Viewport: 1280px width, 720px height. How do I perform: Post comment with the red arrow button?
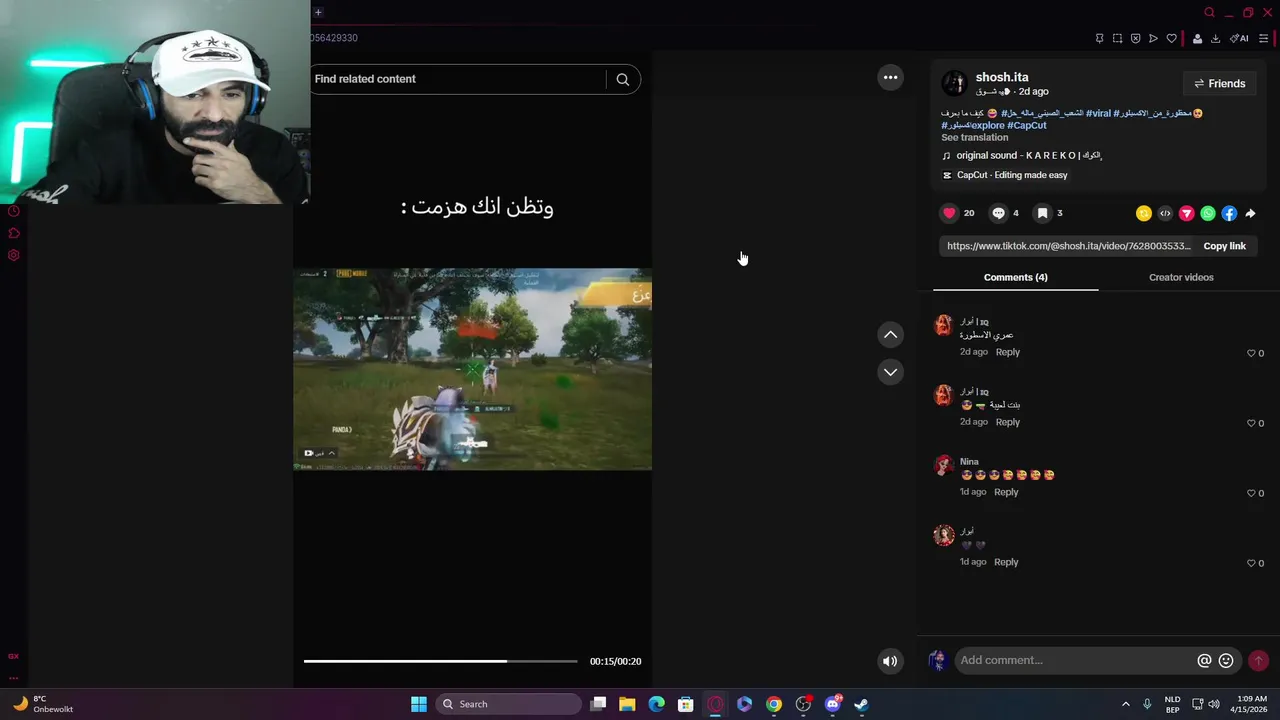tap(1258, 660)
